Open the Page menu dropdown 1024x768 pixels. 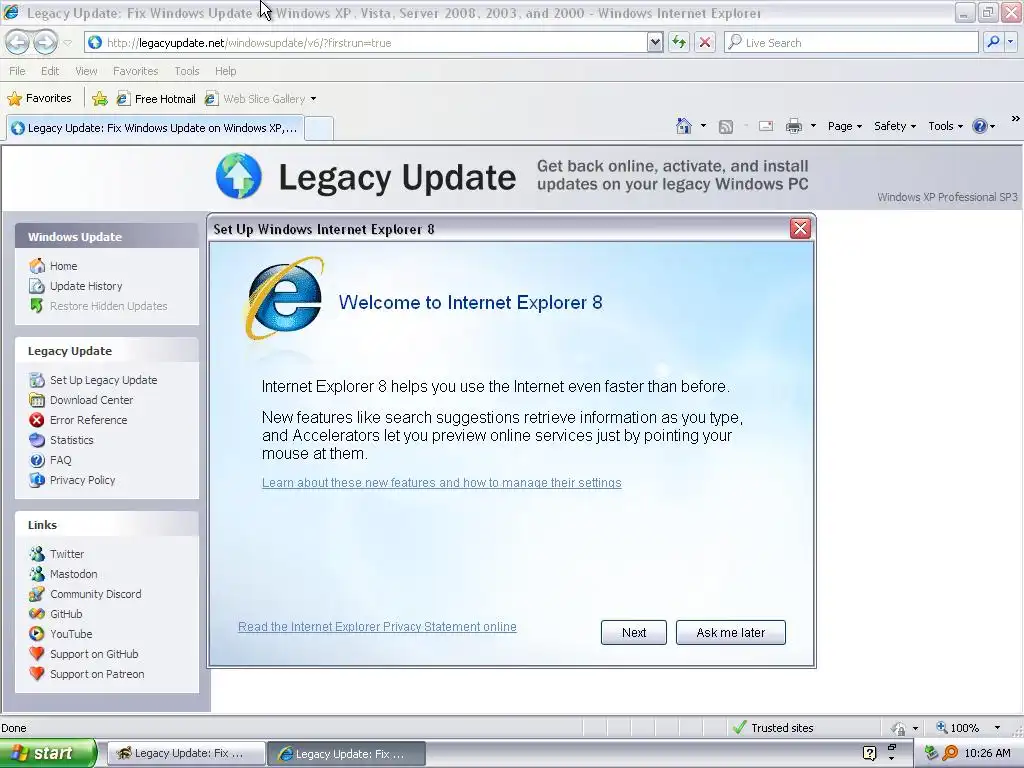click(845, 126)
